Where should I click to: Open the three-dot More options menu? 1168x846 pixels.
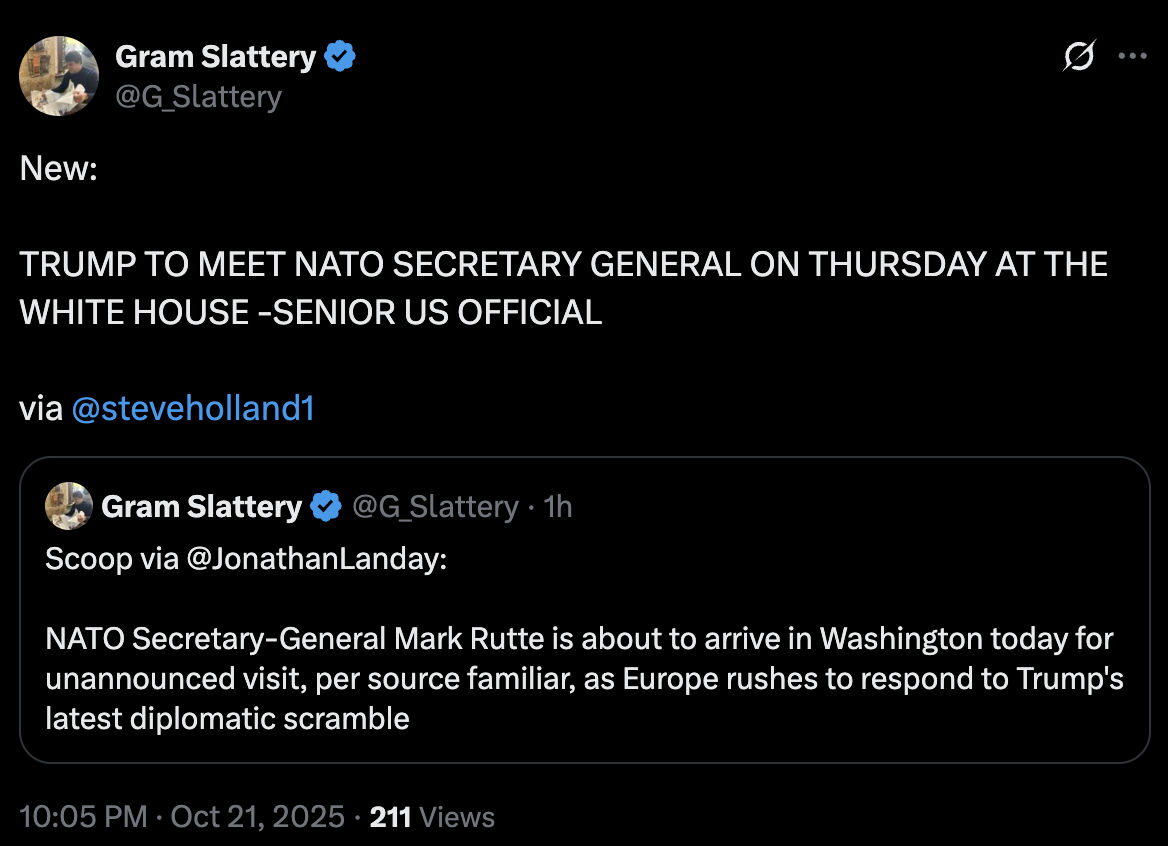[x=1132, y=57]
